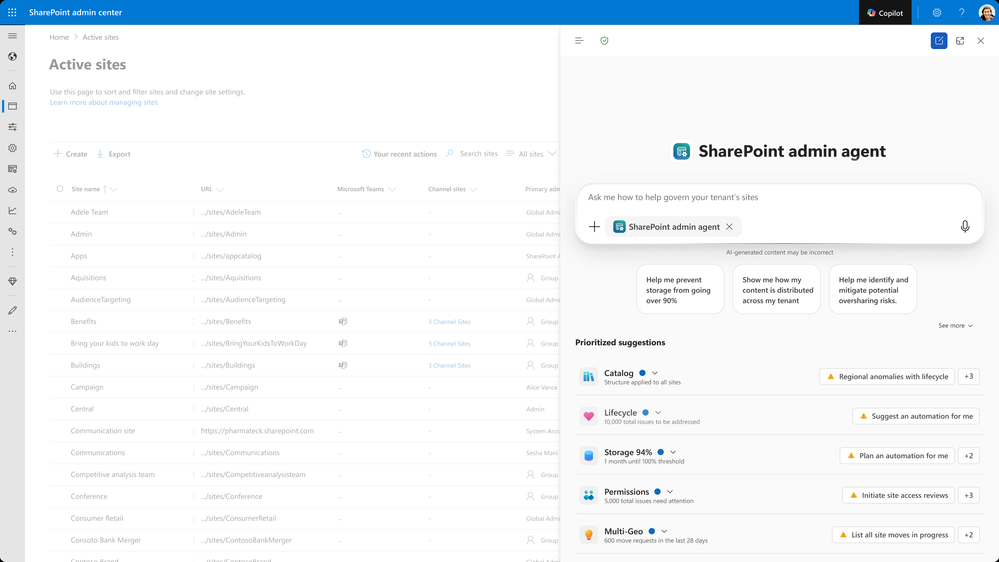Show +3 more Permissions actions
999x562 pixels.
968,495
